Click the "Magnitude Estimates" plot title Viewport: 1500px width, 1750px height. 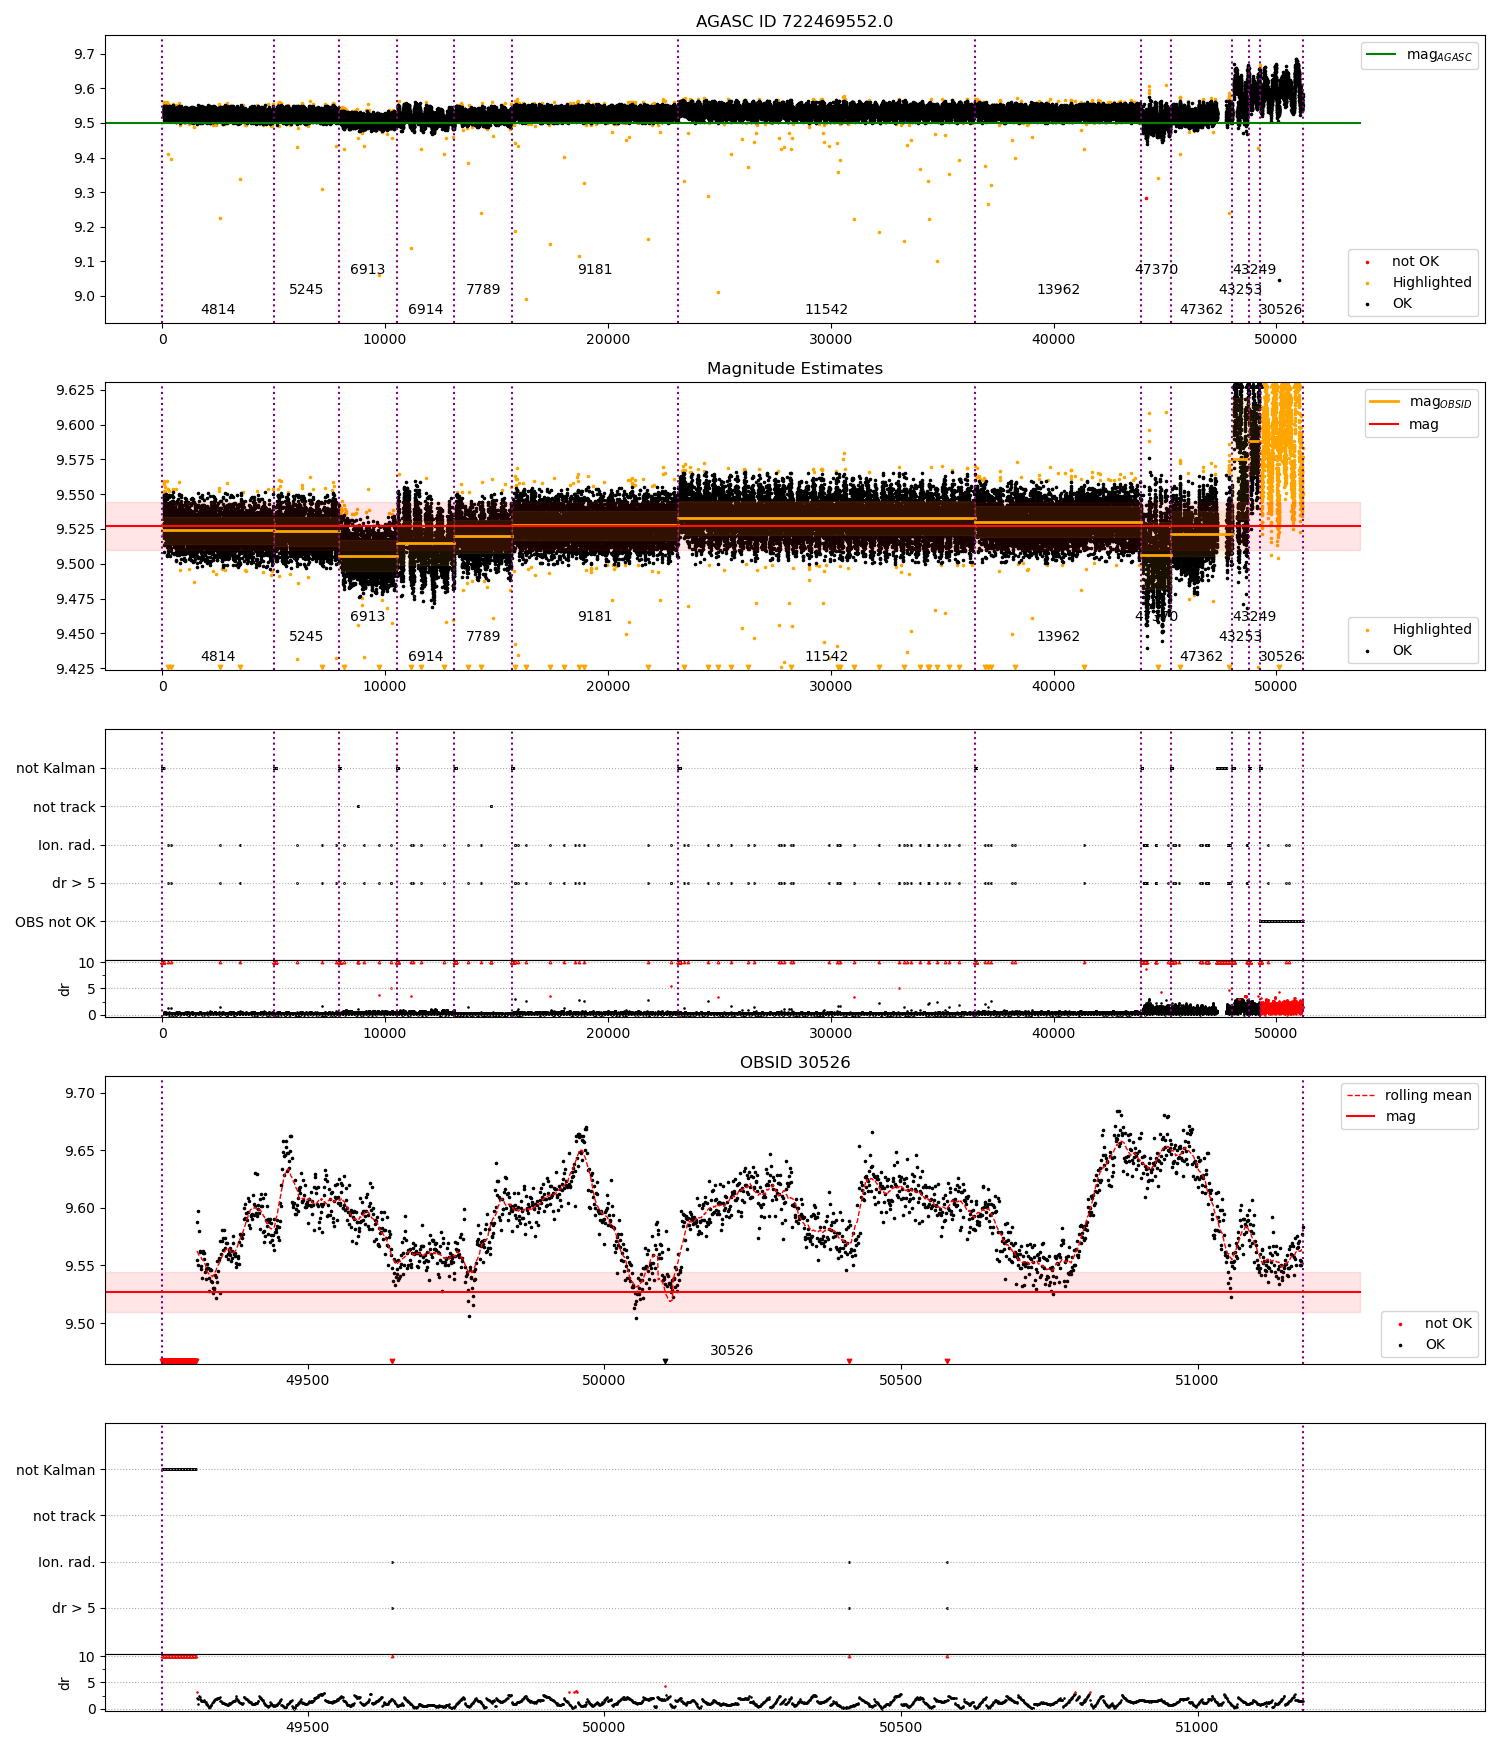pyautogui.click(x=794, y=369)
